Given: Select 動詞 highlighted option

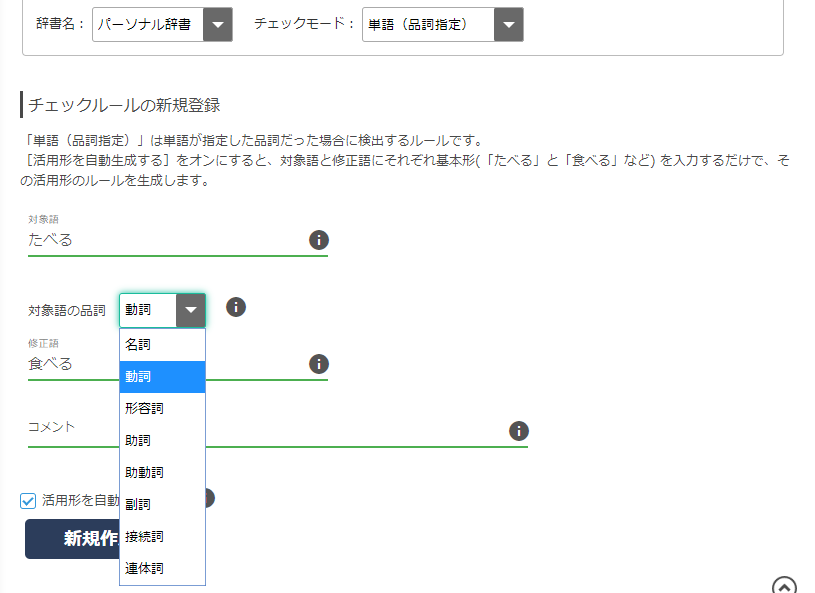Looking at the screenshot, I should [x=162, y=377].
